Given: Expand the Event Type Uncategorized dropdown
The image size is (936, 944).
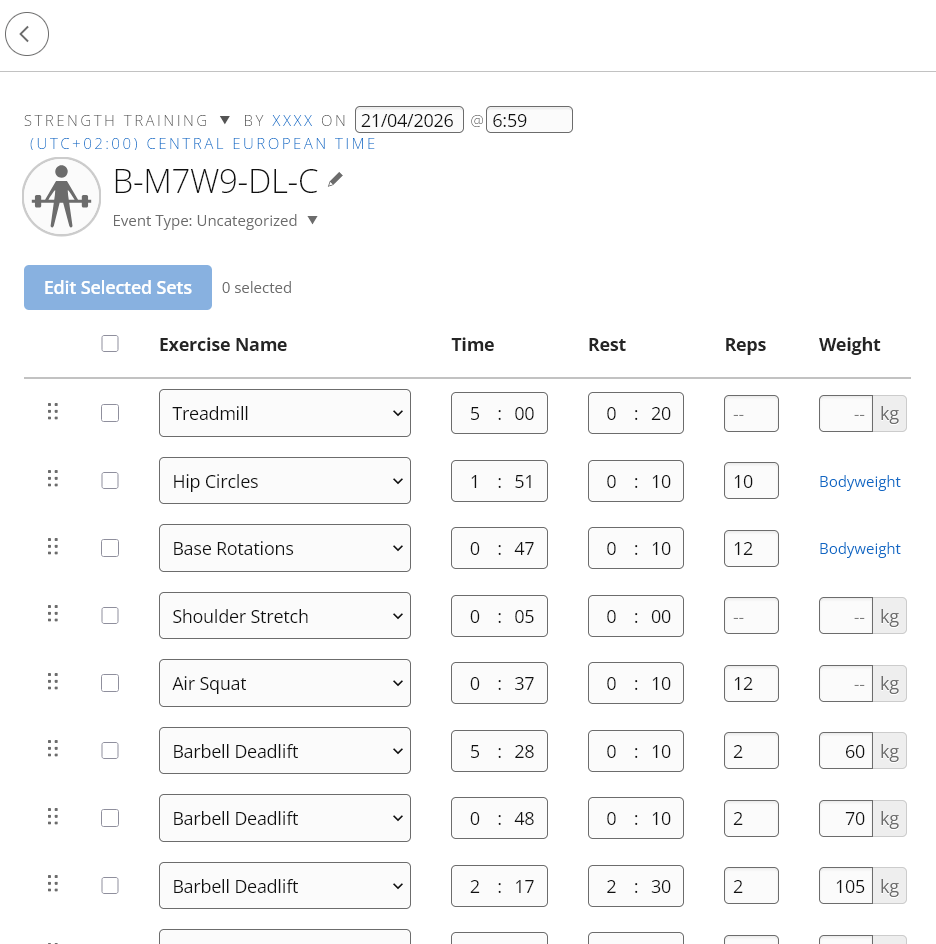Looking at the screenshot, I should [x=312, y=220].
